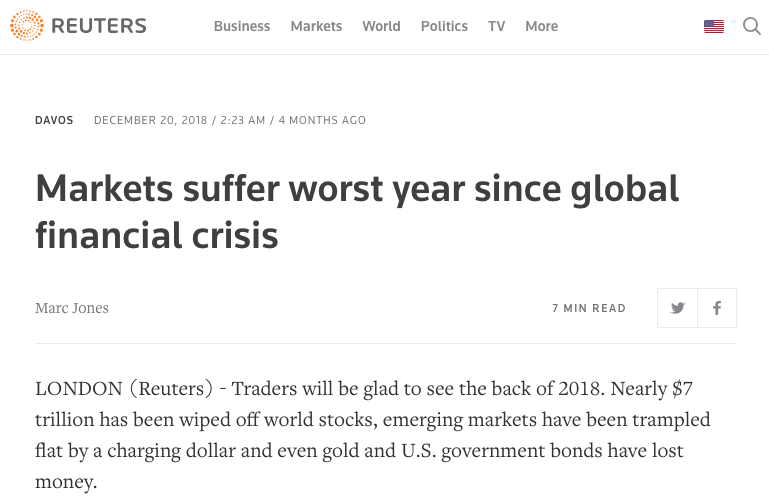Click the December 20, 2018 timestamp
Viewport: 769px width, 504px height.
pos(150,120)
